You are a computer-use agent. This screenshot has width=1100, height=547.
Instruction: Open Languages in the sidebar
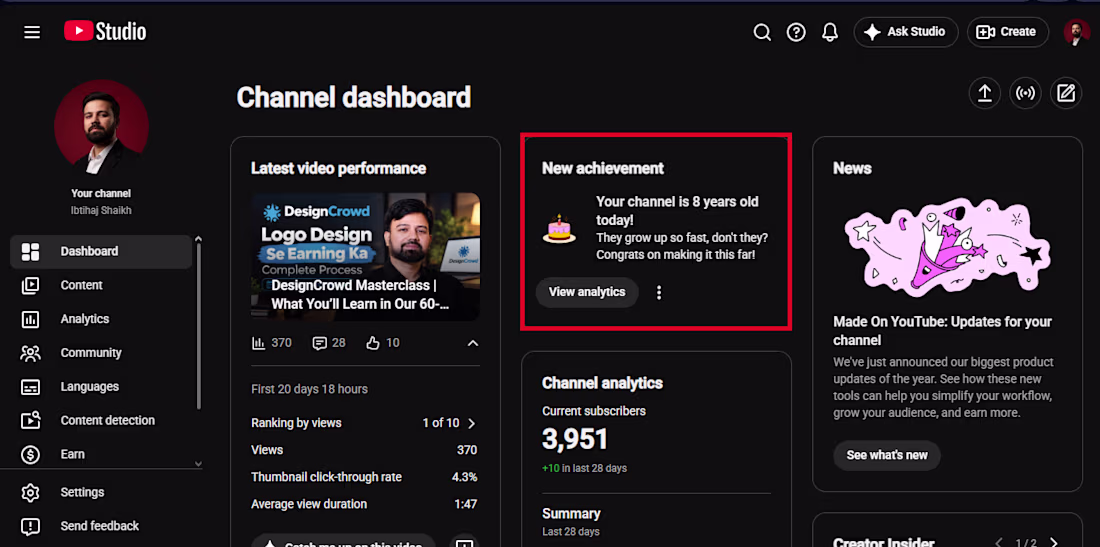(101, 386)
